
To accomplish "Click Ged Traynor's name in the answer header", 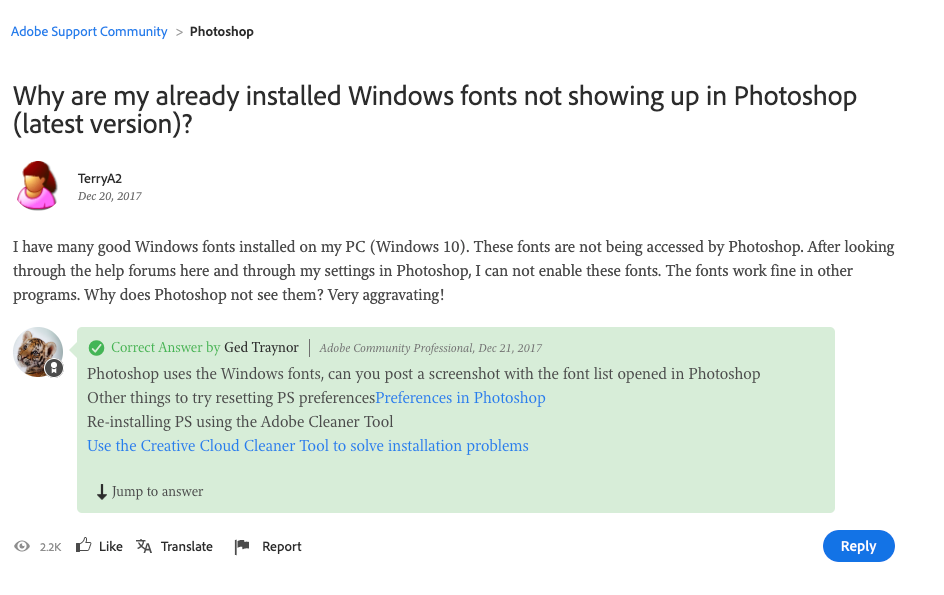I will [x=261, y=347].
